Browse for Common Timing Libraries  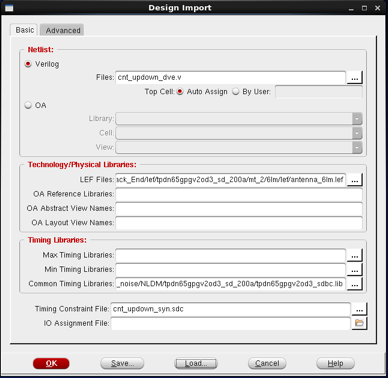(x=355, y=284)
